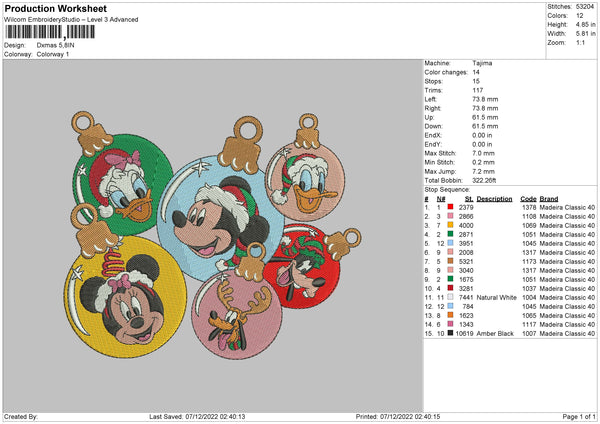600x424 pixels.
Task: Click the Max Stitch value '7.0 mm'
Action: click(x=483, y=153)
